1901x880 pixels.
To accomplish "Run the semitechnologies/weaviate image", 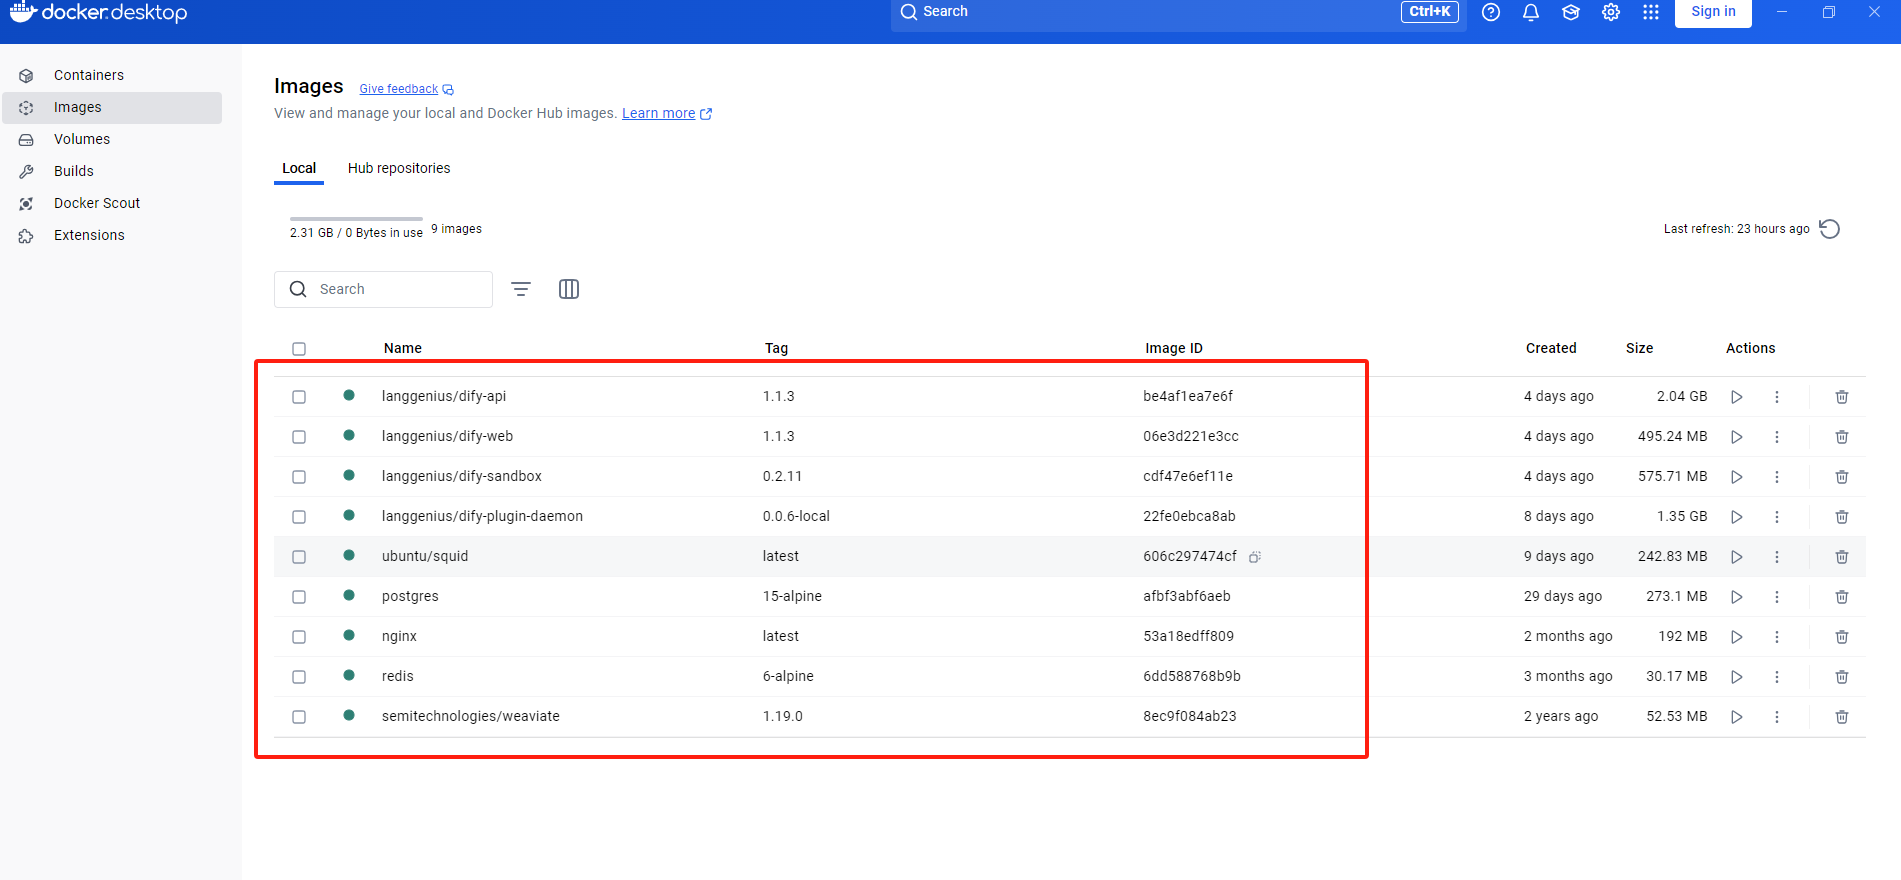I will (1737, 717).
